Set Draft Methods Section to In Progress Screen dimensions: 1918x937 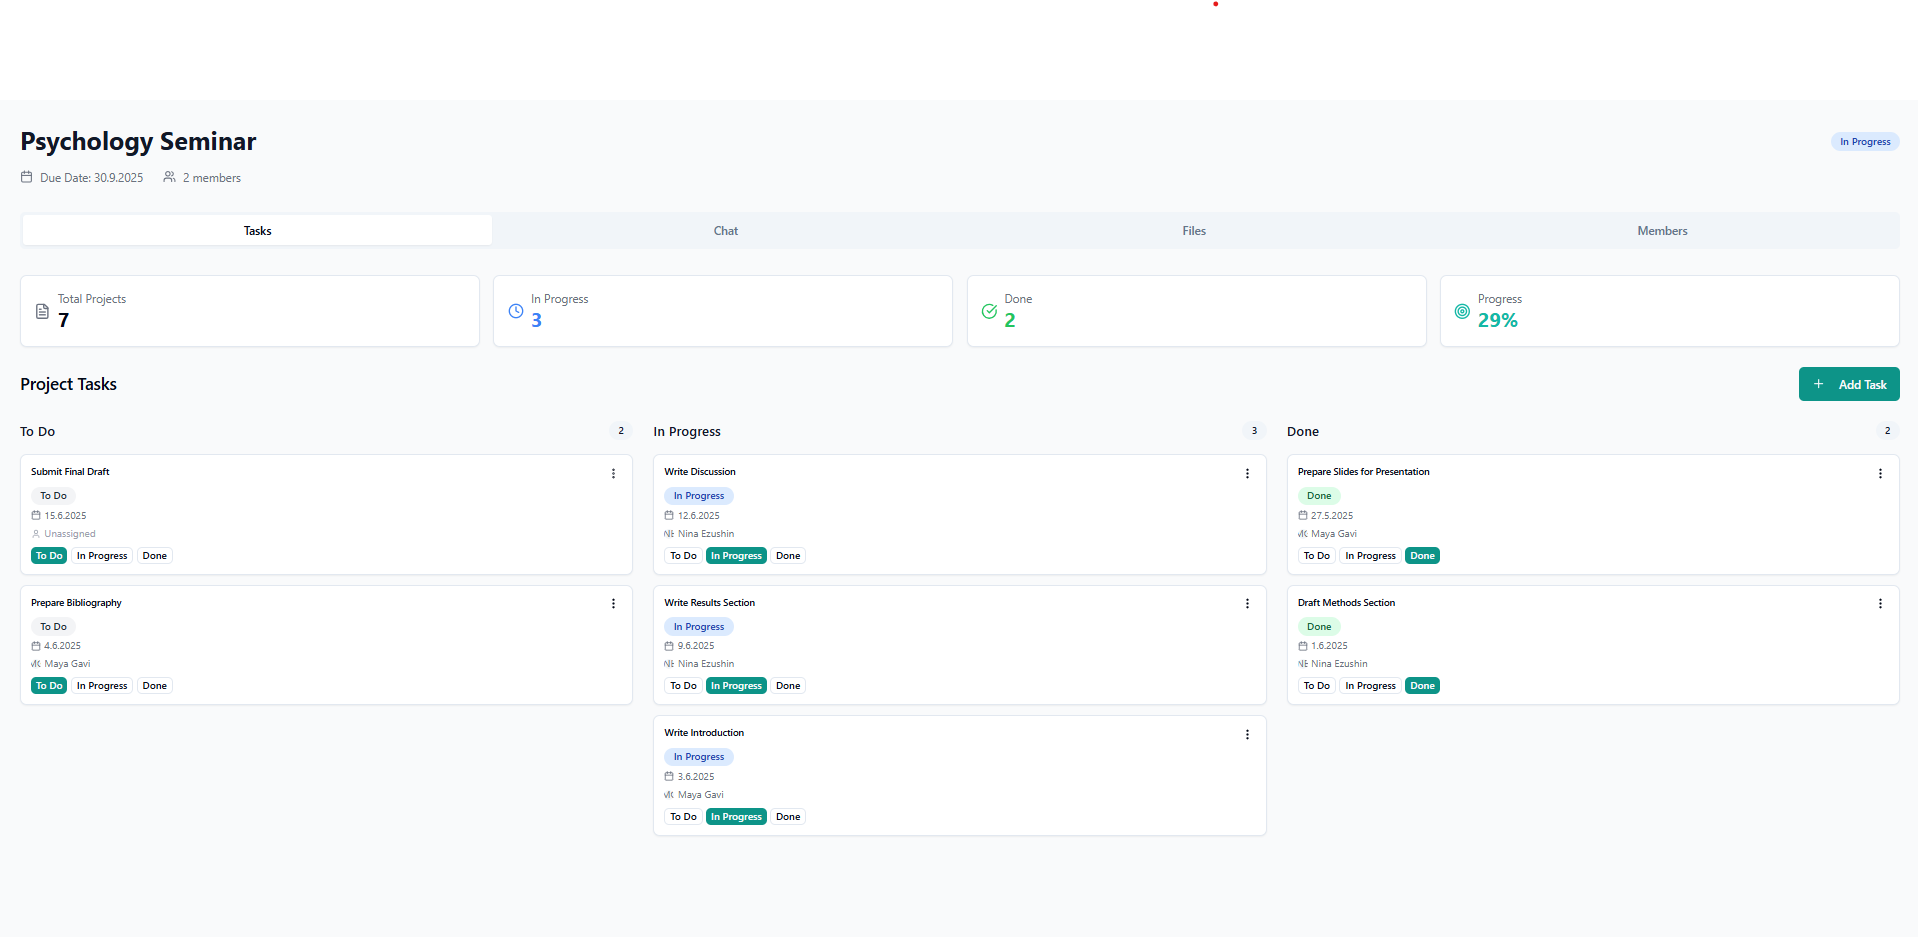pos(1370,686)
